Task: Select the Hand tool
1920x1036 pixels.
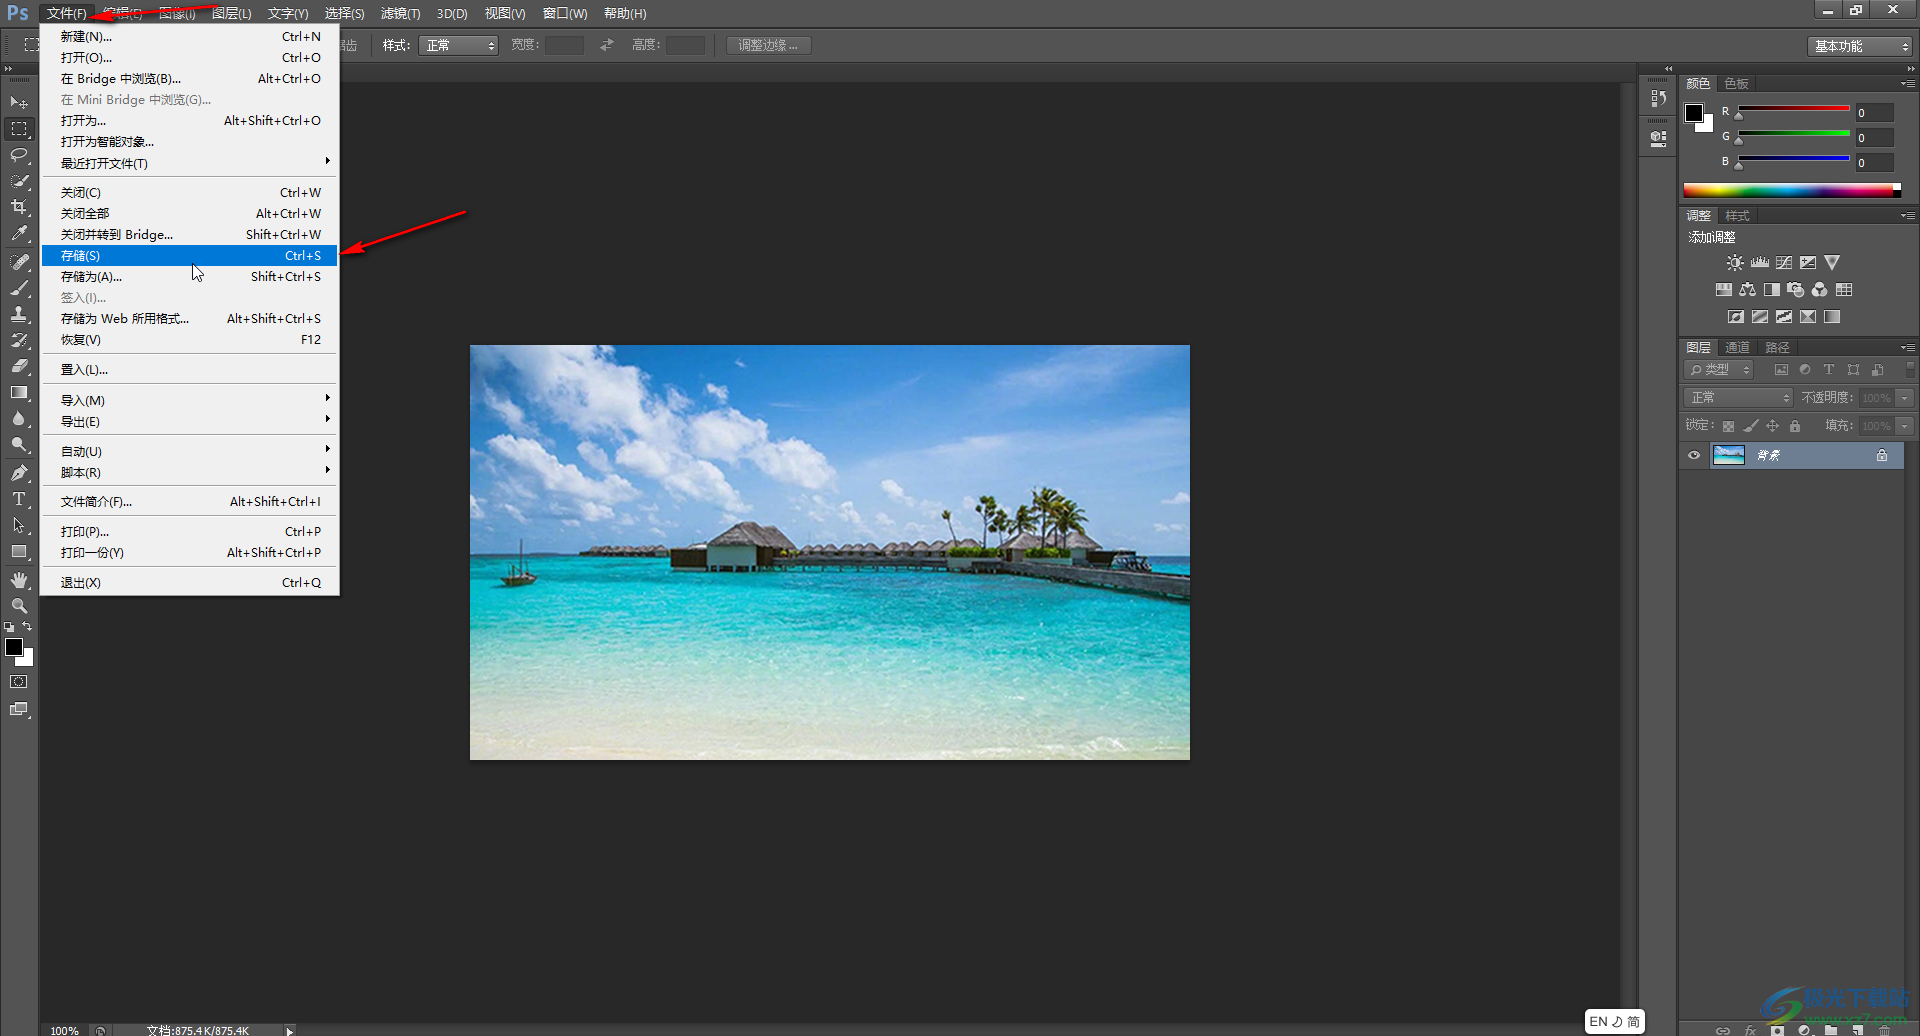Action: click(19, 580)
